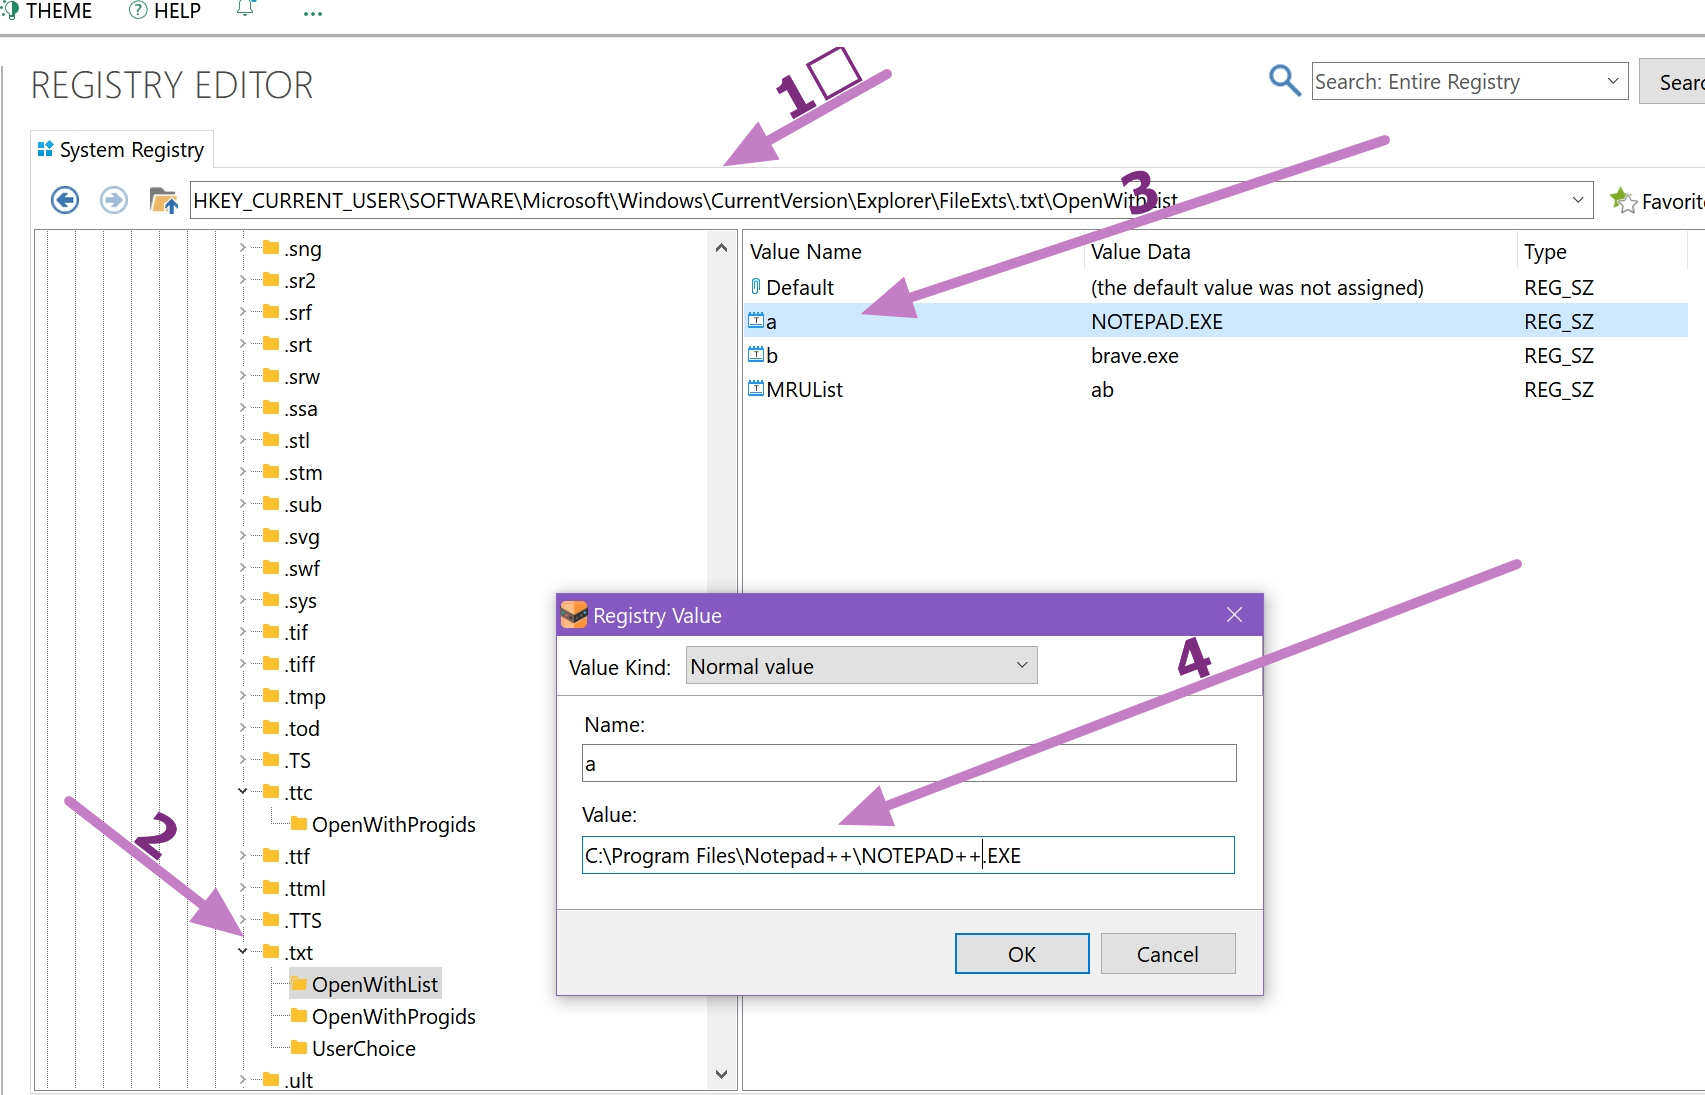The width and height of the screenshot is (1705, 1095).
Task: Click the forward navigation arrow icon
Action: click(114, 200)
